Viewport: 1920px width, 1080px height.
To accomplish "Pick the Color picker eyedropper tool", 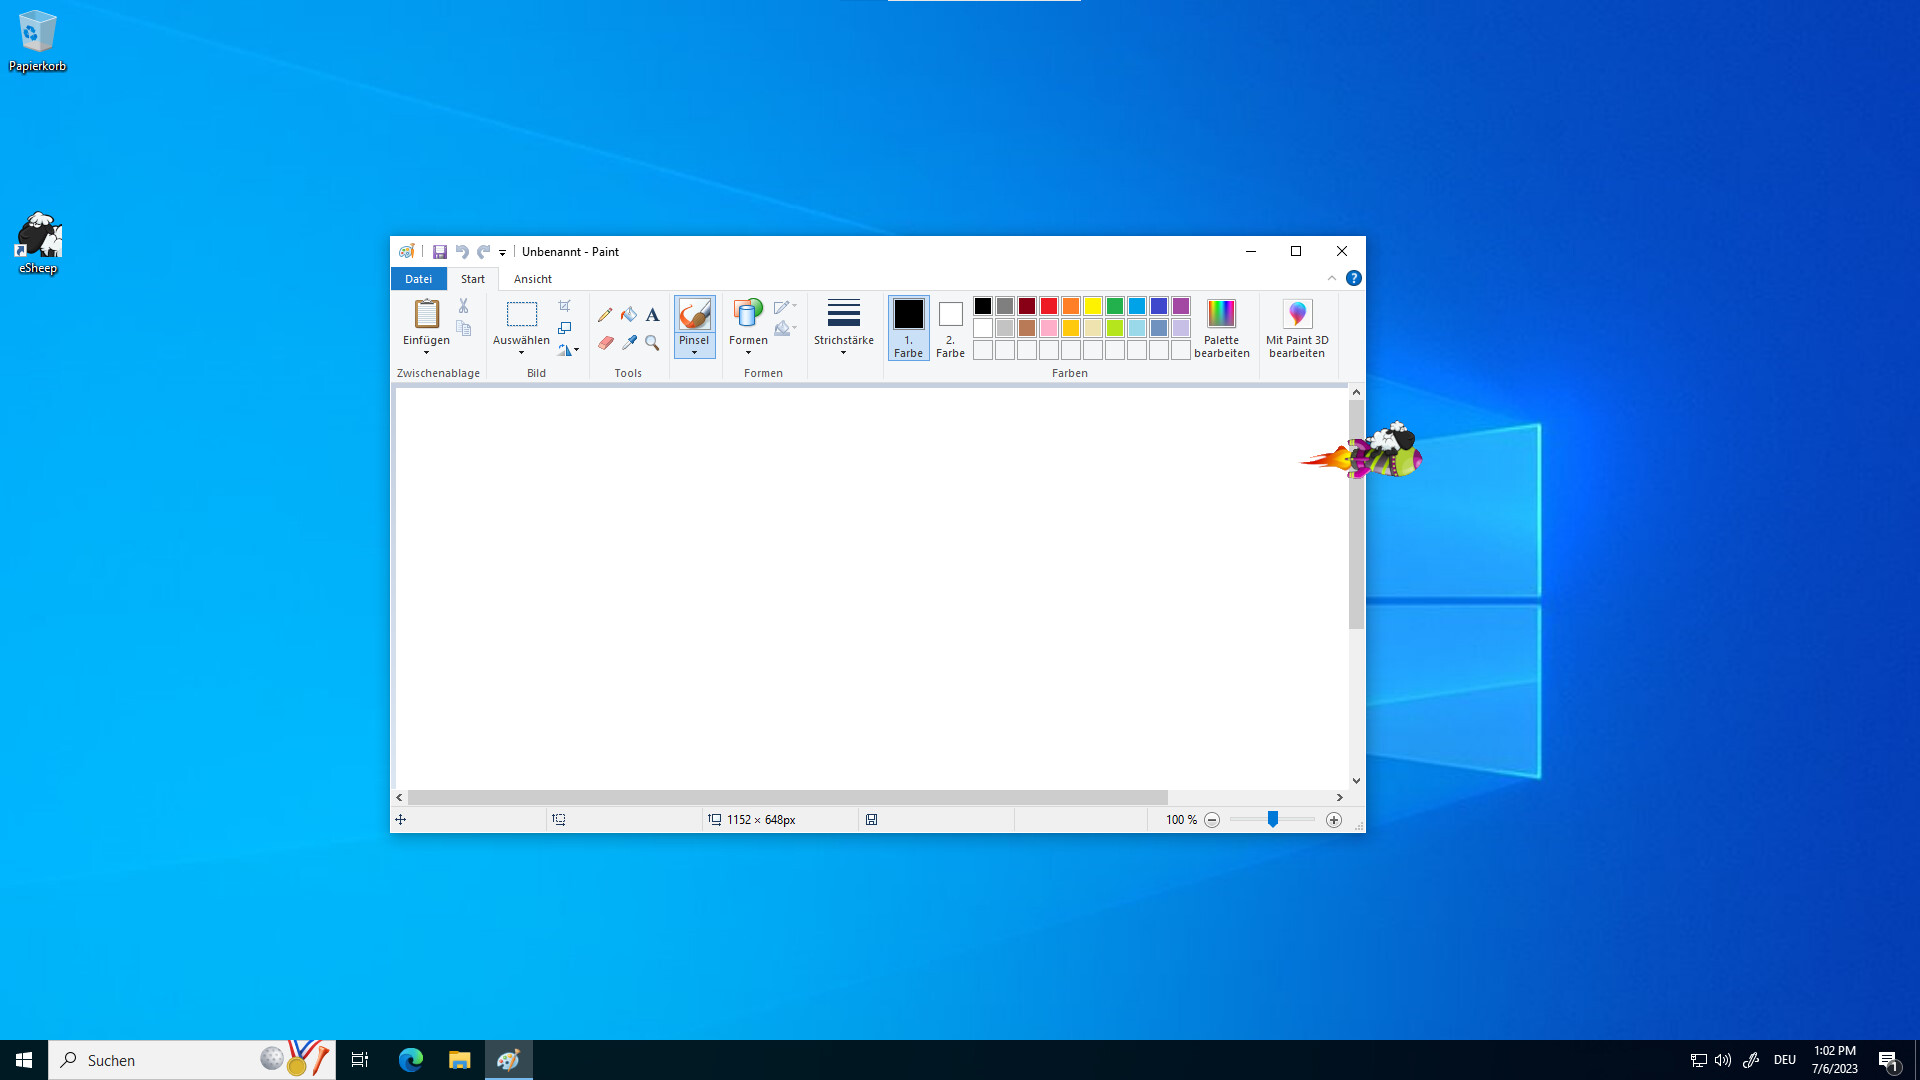I will pyautogui.click(x=629, y=343).
